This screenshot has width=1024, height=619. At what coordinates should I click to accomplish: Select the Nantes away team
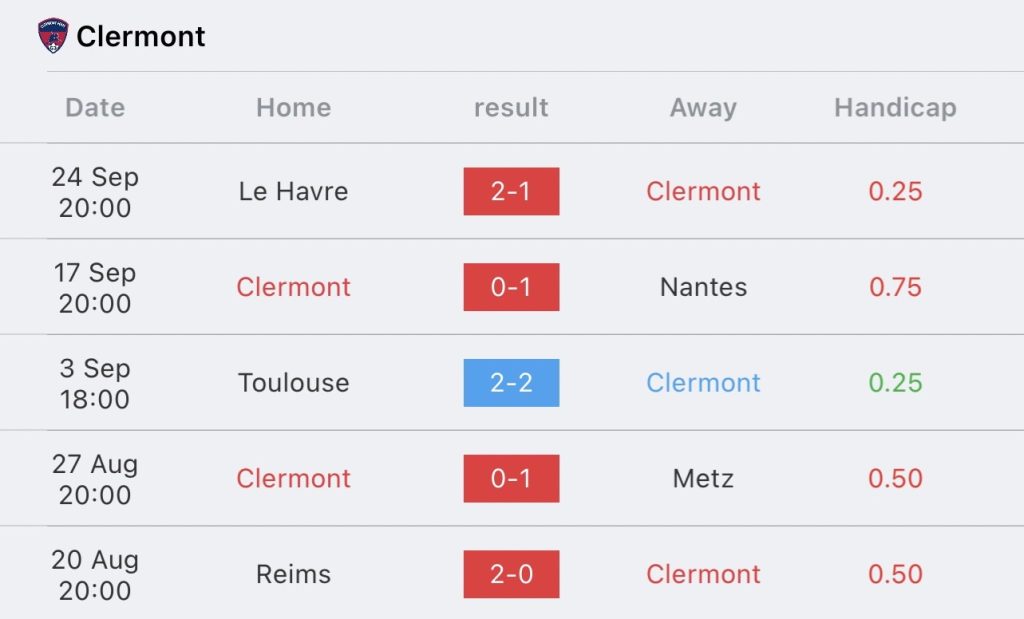(x=703, y=287)
